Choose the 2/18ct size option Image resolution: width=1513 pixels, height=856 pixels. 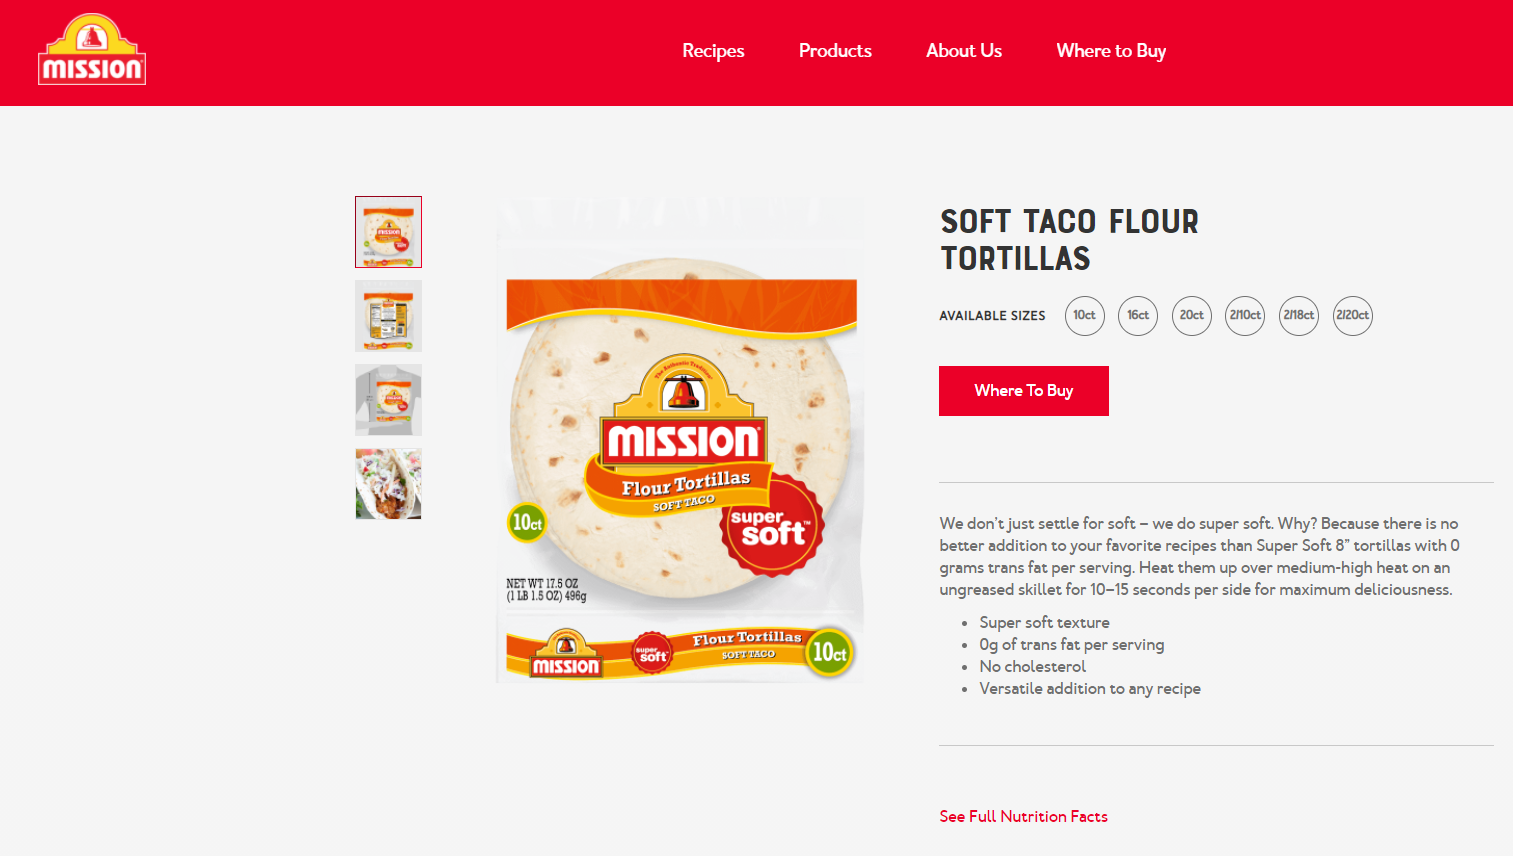(1299, 316)
